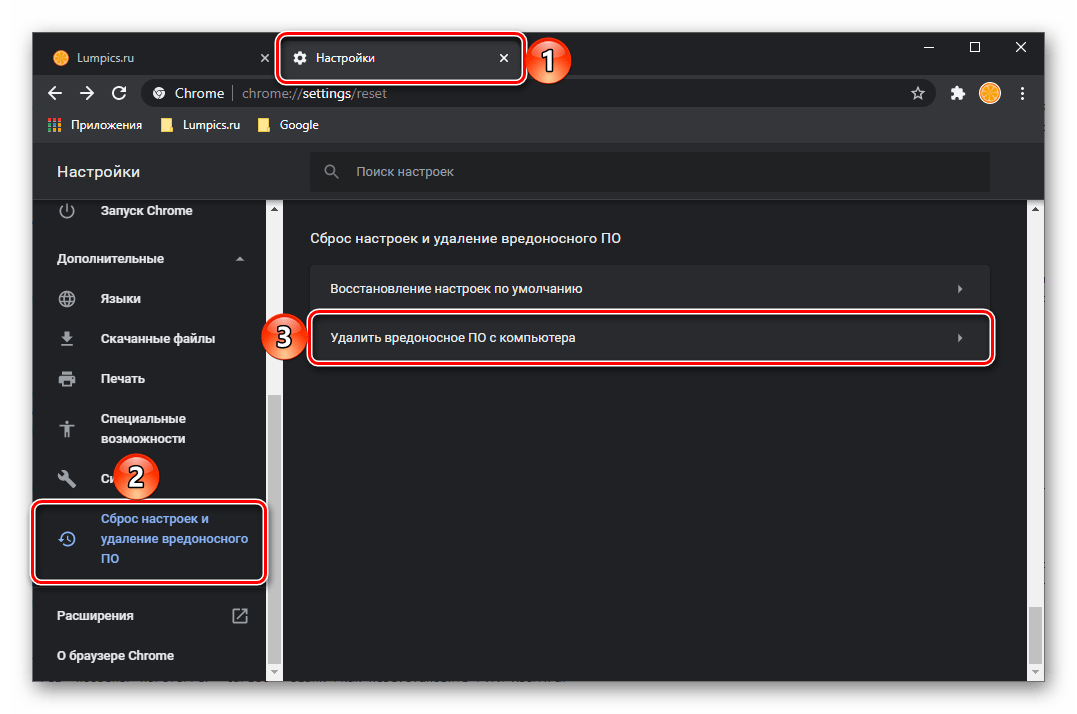Open Google bookmark folder
This screenshot has height=714, width=1077.
pos(288,125)
